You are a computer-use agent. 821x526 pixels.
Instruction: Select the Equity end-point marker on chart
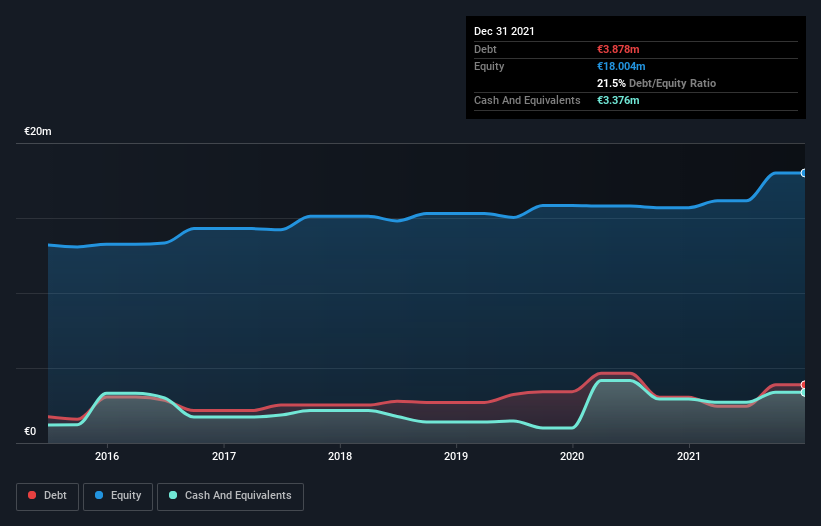804,173
